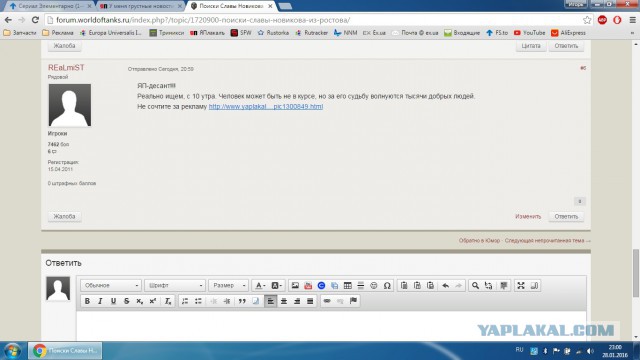Toggle center text alignment
This screenshot has width=640, height=360.
(x=284, y=301)
